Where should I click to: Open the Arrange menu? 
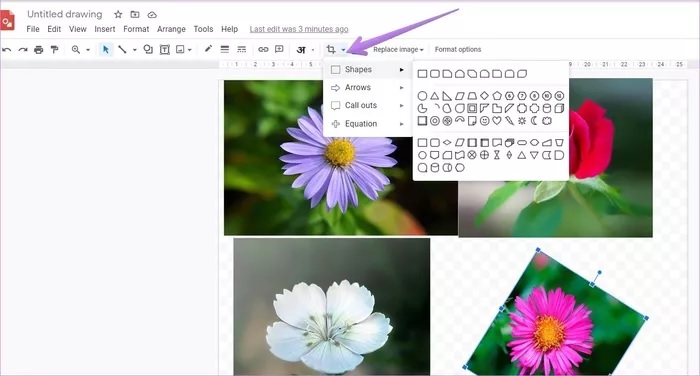click(x=171, y=29)
